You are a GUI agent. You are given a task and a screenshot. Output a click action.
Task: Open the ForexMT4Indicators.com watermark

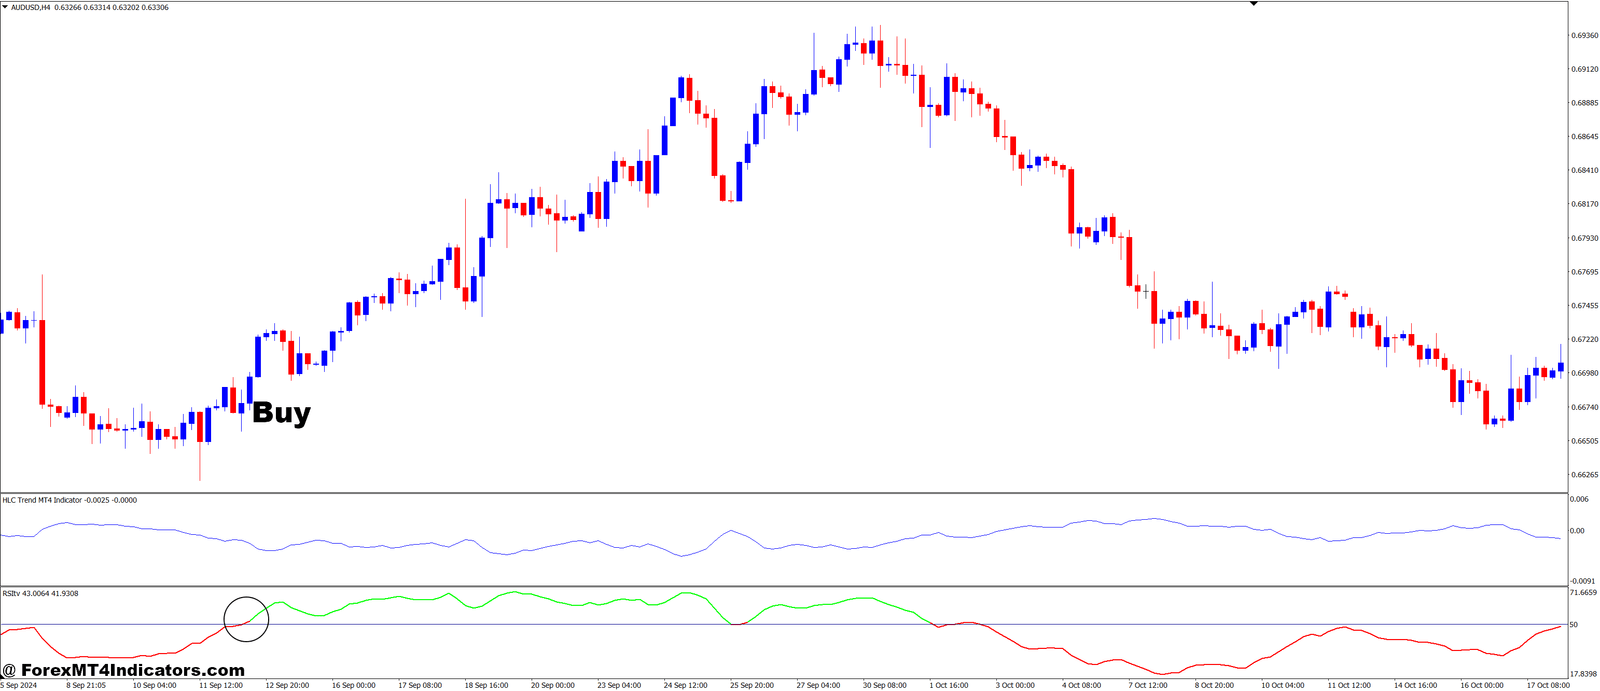pos(123,670)
